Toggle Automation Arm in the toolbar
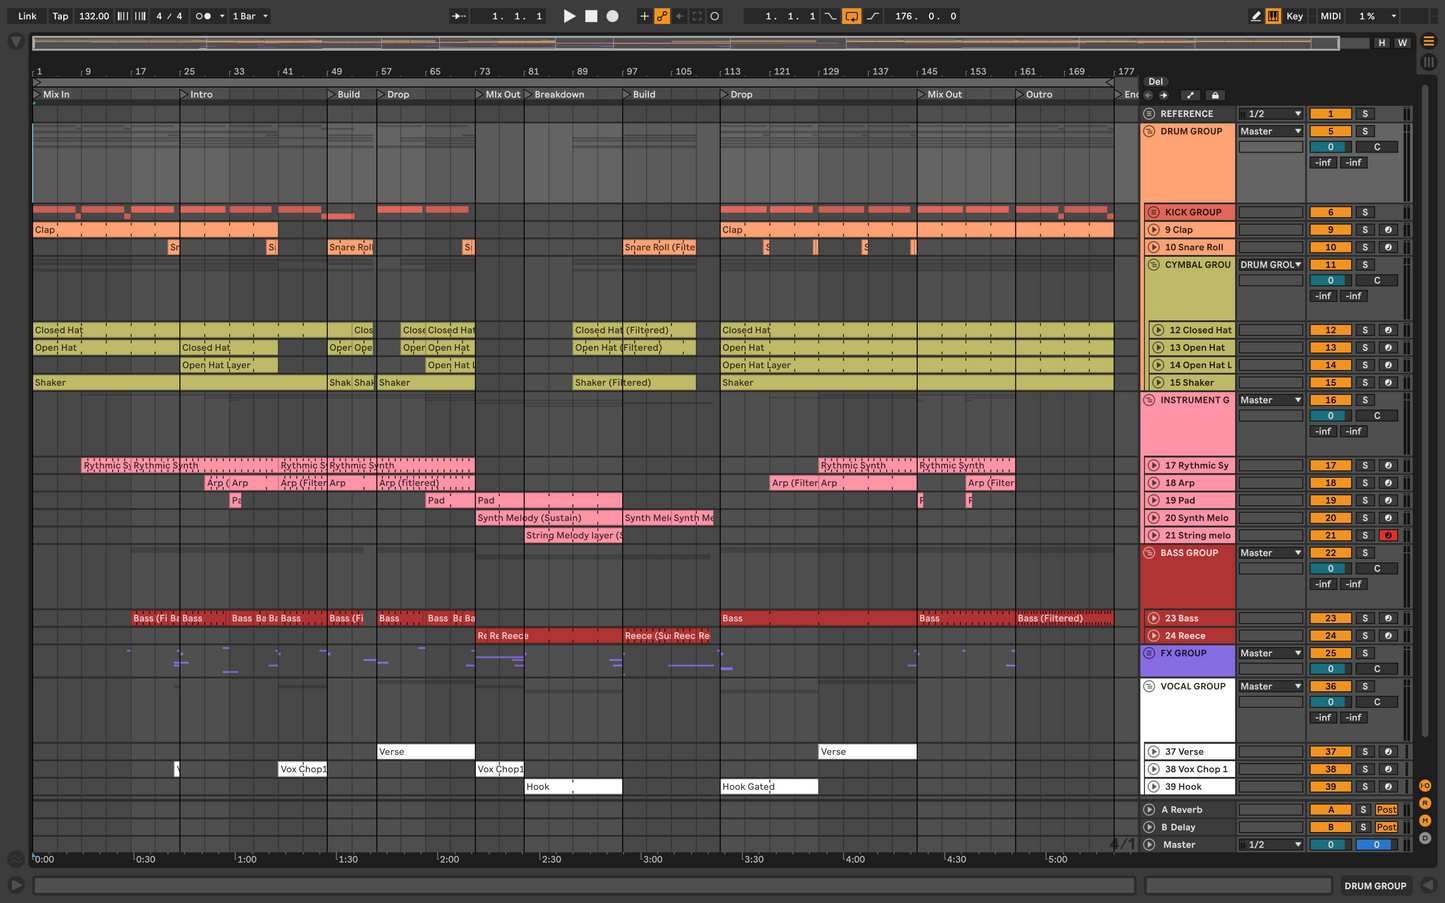Screen dimensions: 1445x903 (x=662, y=16)
